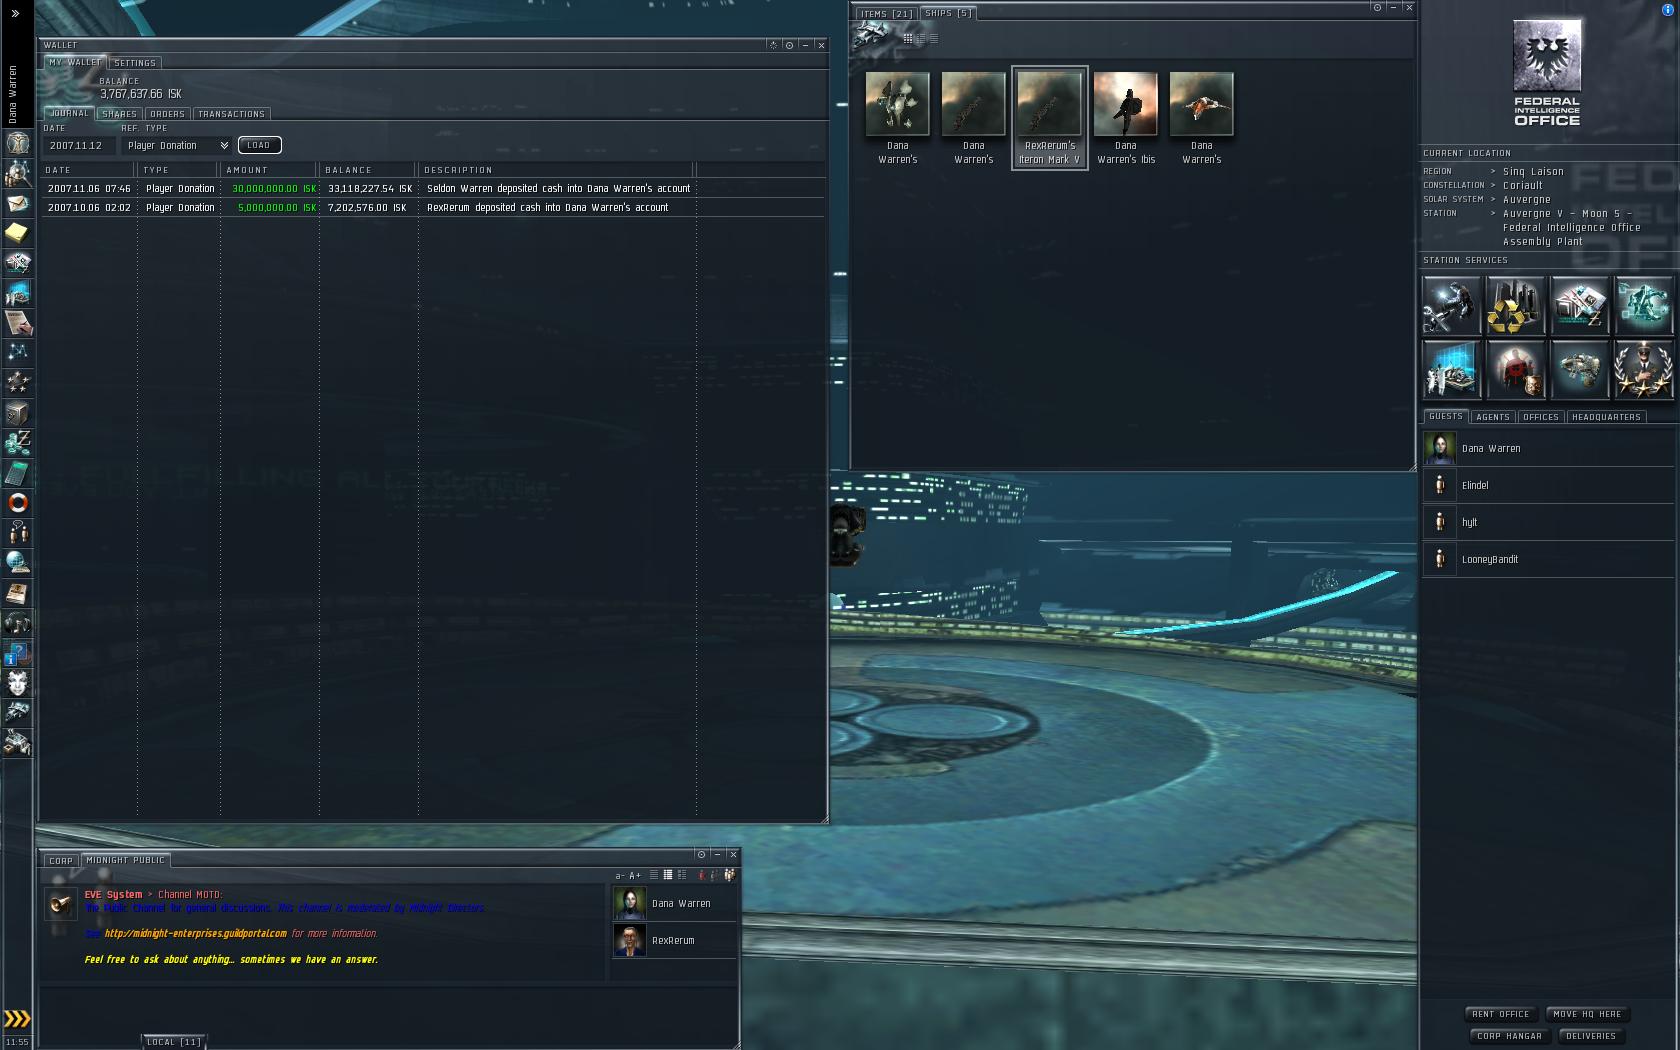Switch to the My Wallet tab
Screen dimensions: 1680x1050
(75, 62)
